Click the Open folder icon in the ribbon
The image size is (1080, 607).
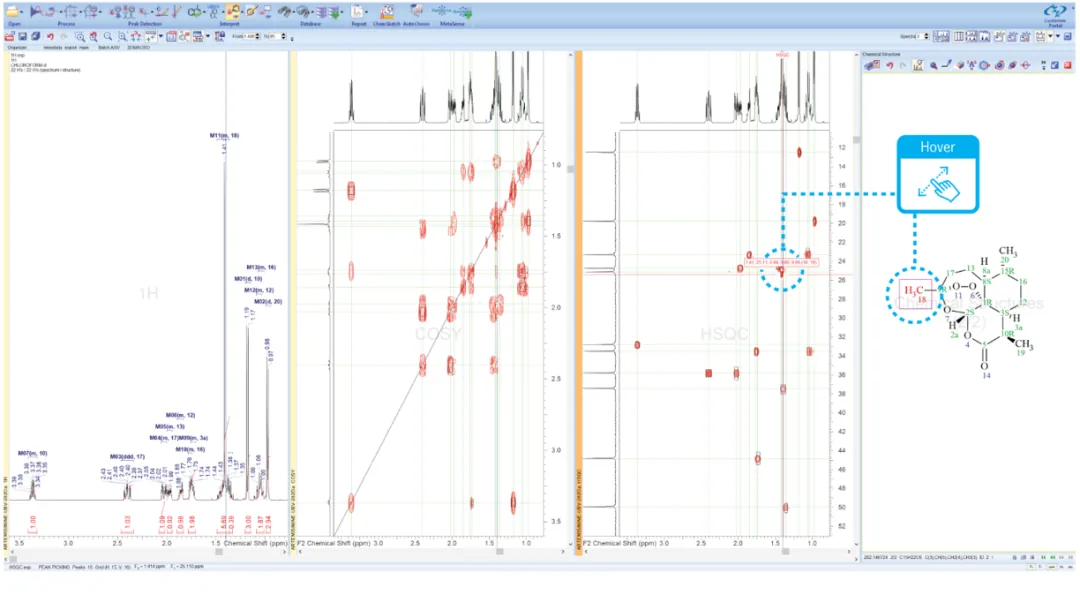click(12, 12)
